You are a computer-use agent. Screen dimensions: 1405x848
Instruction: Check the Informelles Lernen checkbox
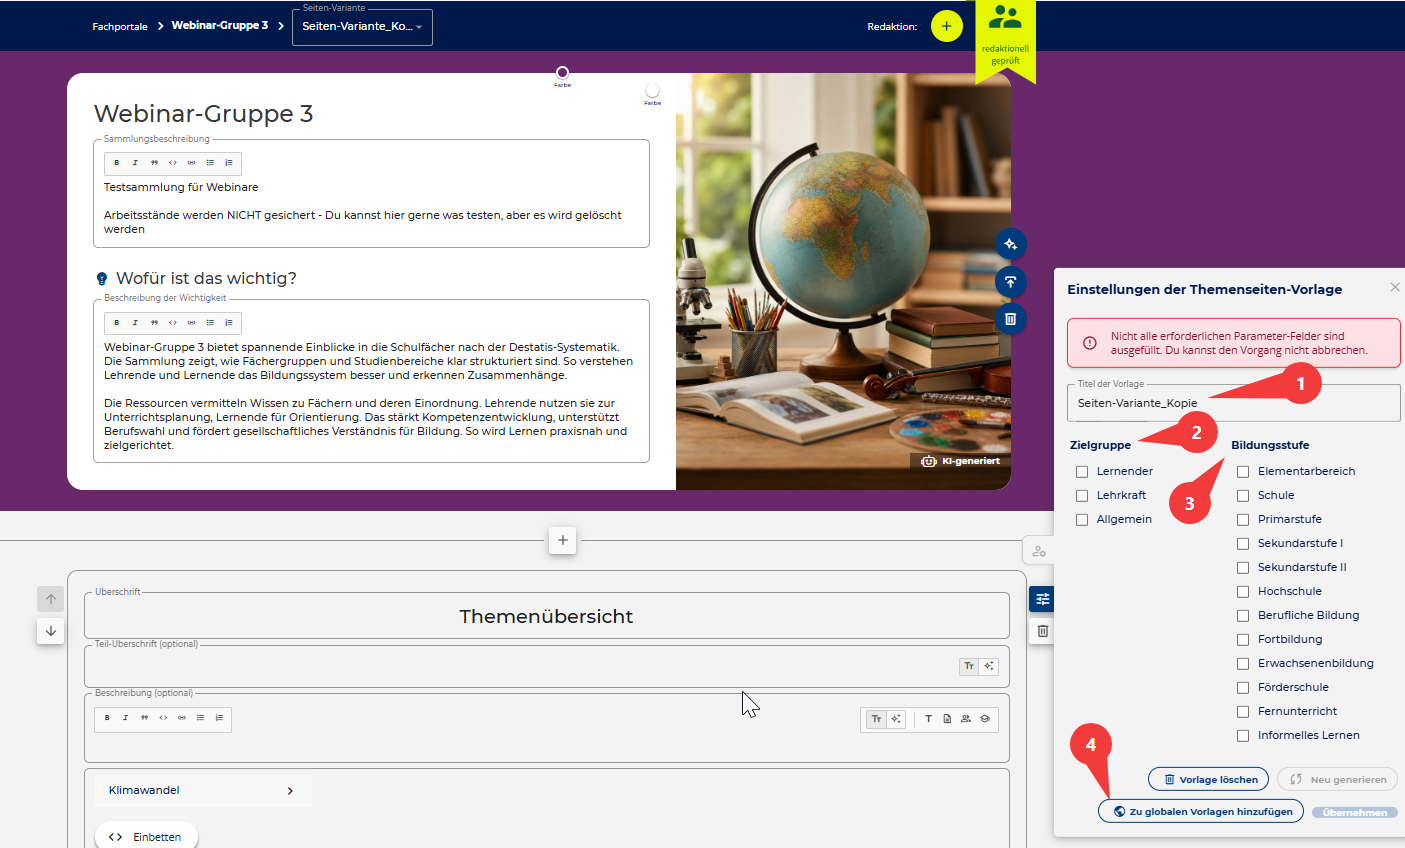[1243, 735]
